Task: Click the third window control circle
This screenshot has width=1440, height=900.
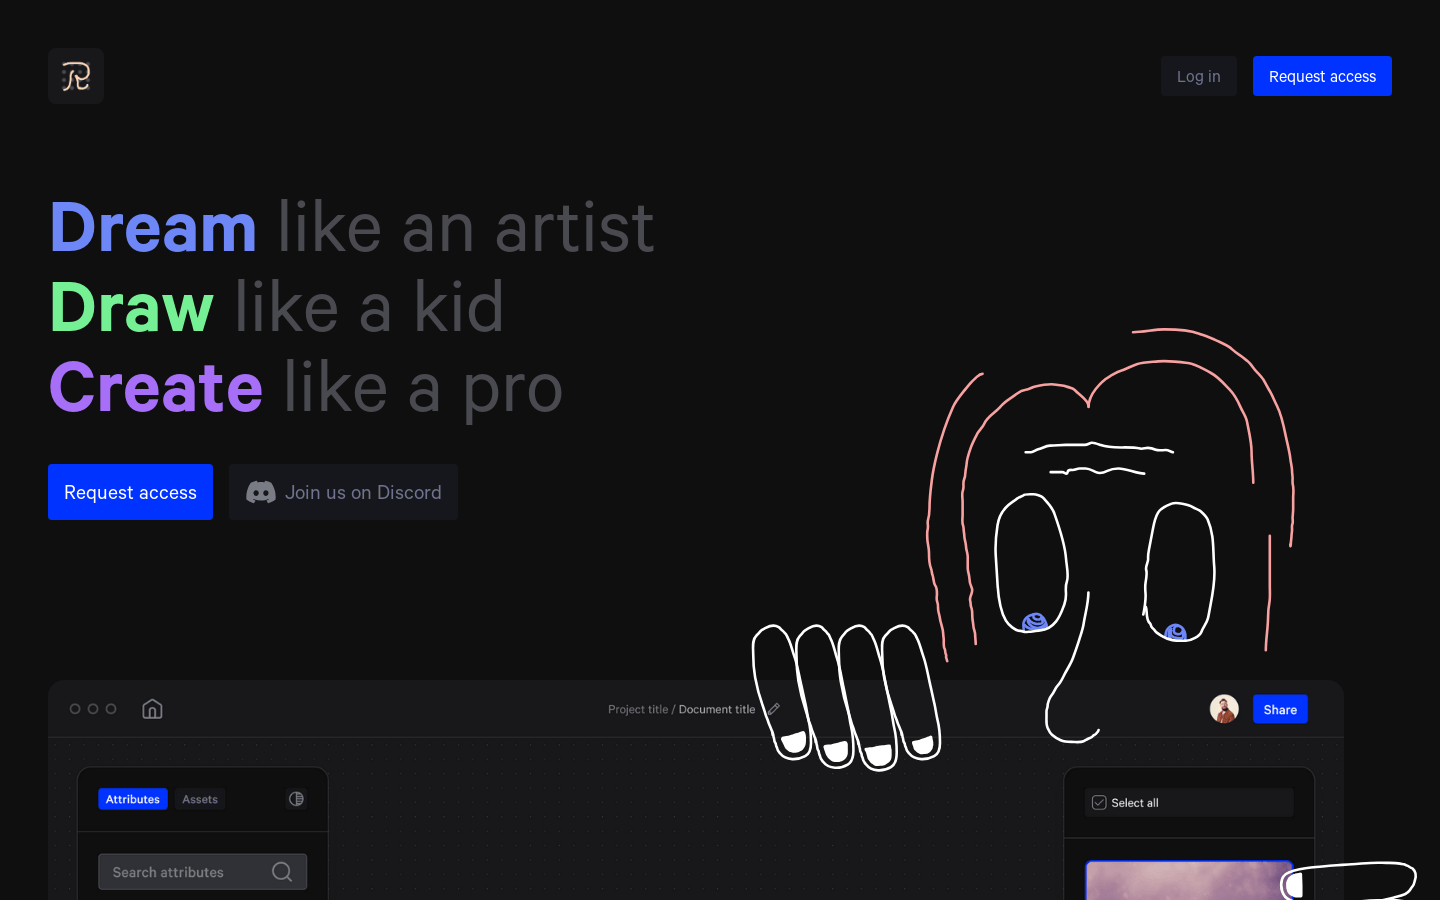Action: [111, 709]
